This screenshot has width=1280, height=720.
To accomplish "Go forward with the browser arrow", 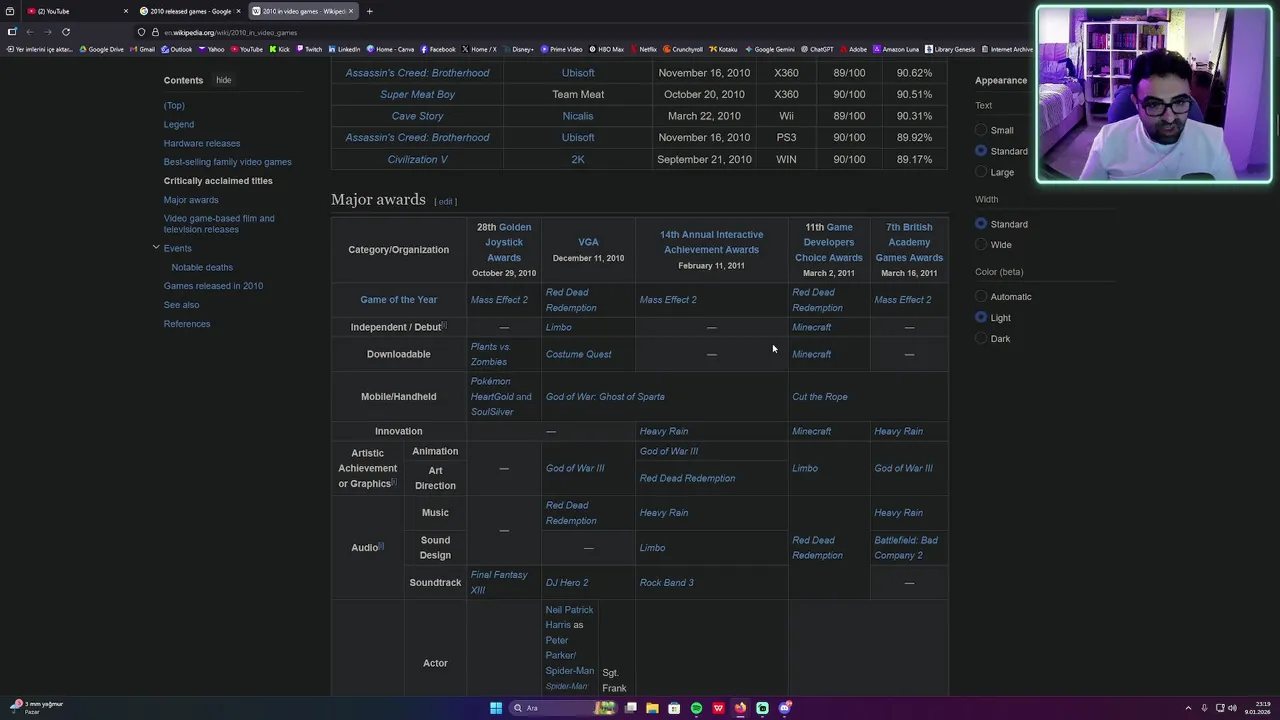I will pos(47,32).
